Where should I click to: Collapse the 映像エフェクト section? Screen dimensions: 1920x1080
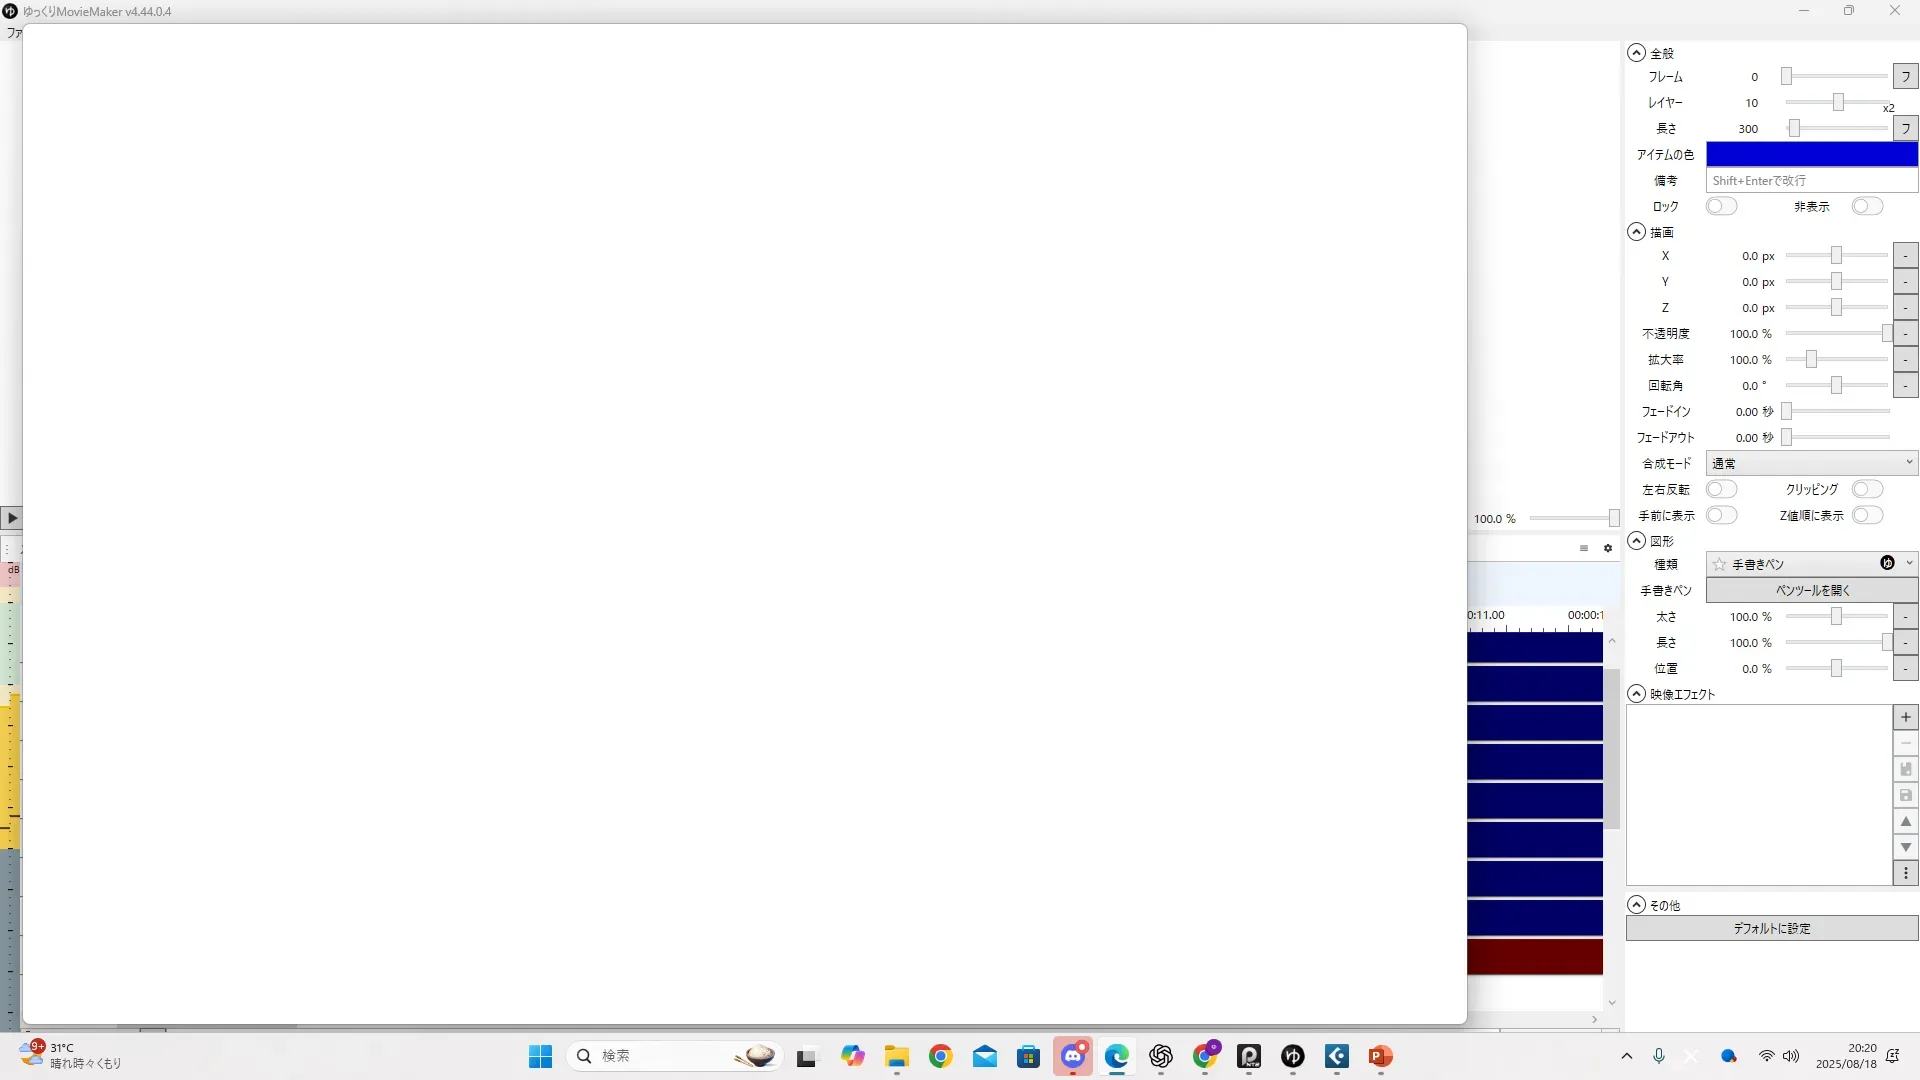(1636, 694)
